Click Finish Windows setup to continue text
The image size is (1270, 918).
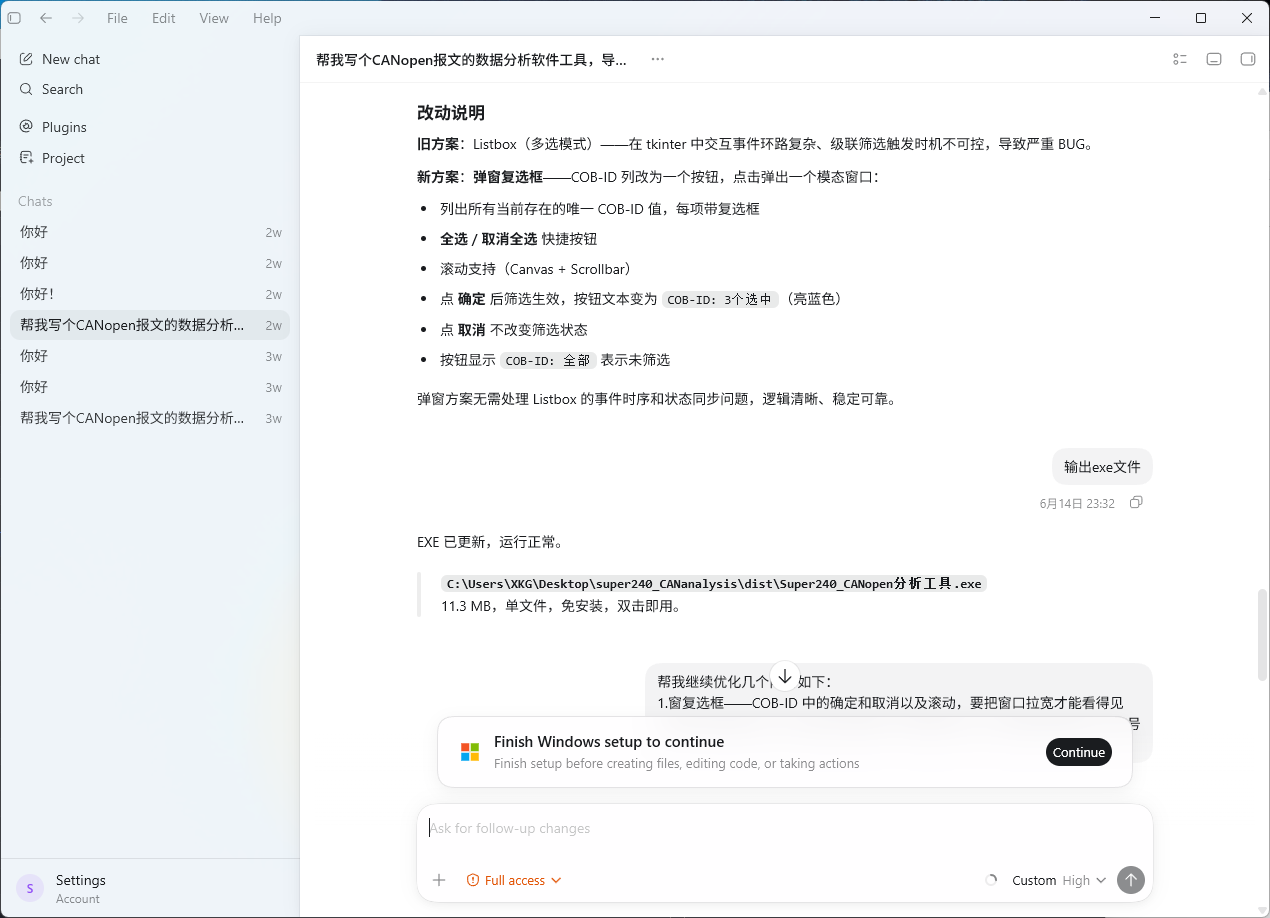pyautogui.click(x=609, y=742)
